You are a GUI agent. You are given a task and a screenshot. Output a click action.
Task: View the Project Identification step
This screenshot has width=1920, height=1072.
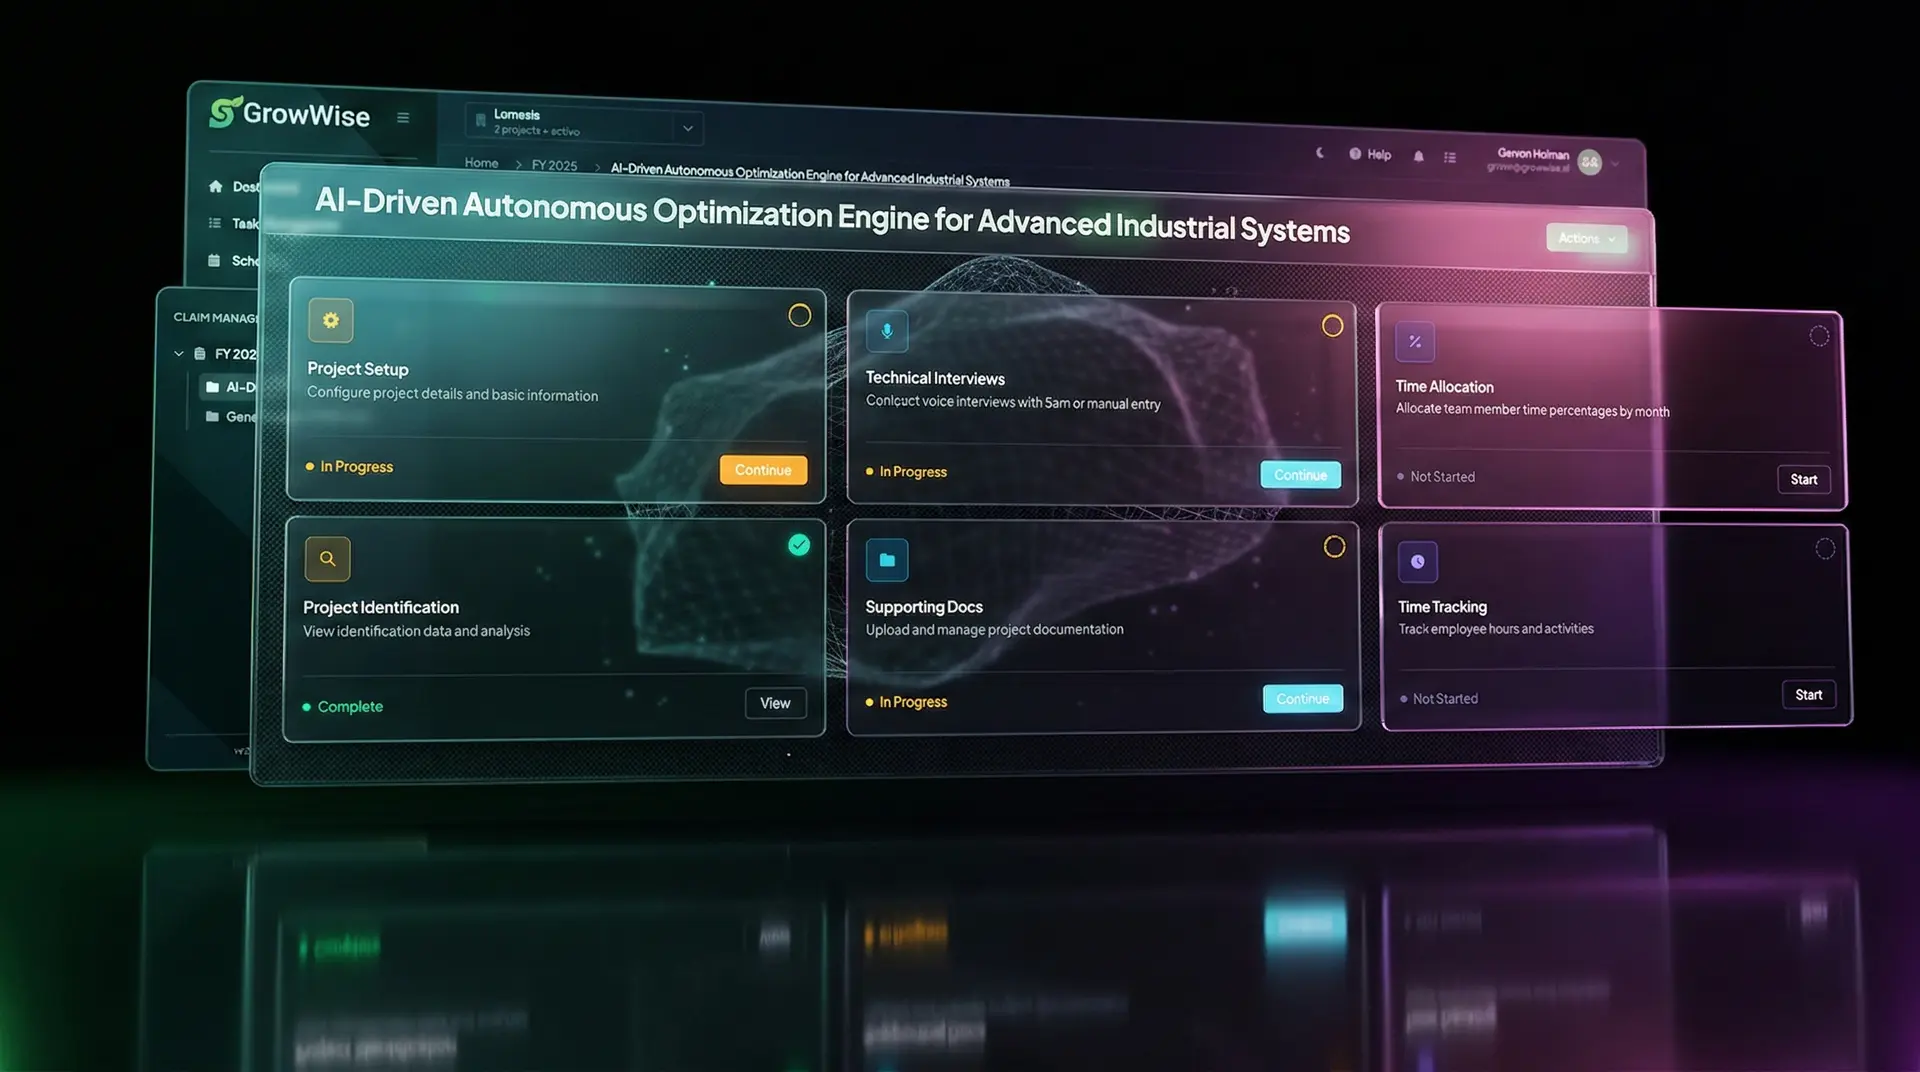click(775, 703)
